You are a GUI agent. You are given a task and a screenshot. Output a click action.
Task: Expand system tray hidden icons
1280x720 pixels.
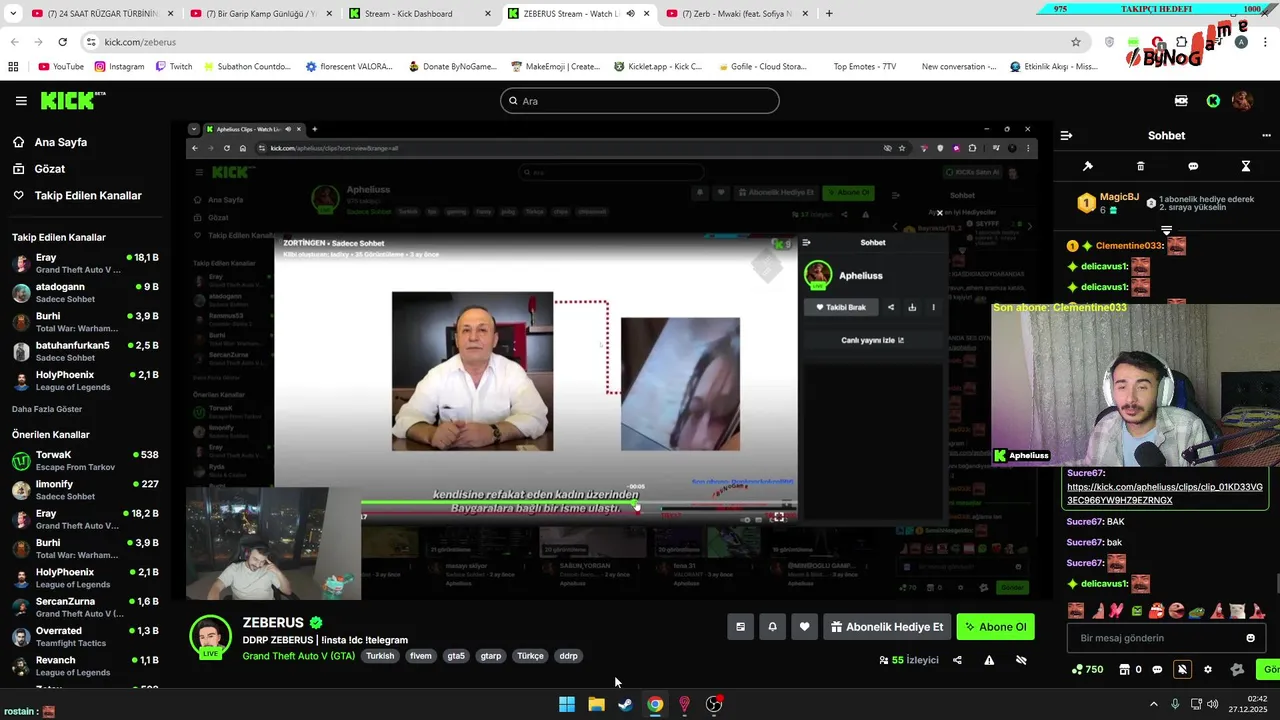(1153, 704)
